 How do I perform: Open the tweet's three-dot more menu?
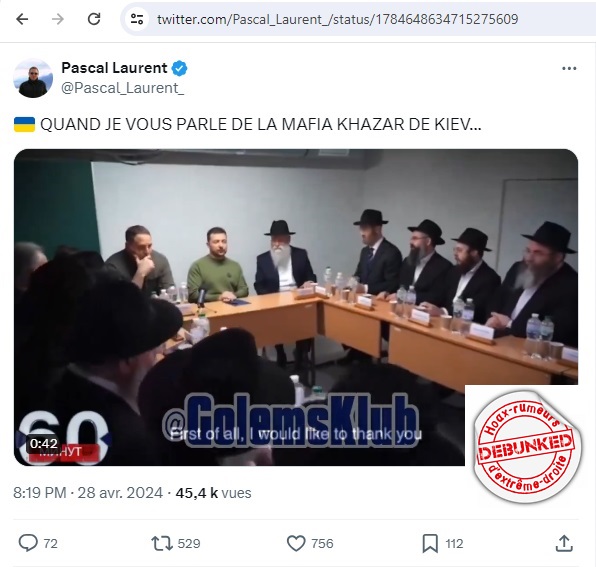click(x=569, y=68)
